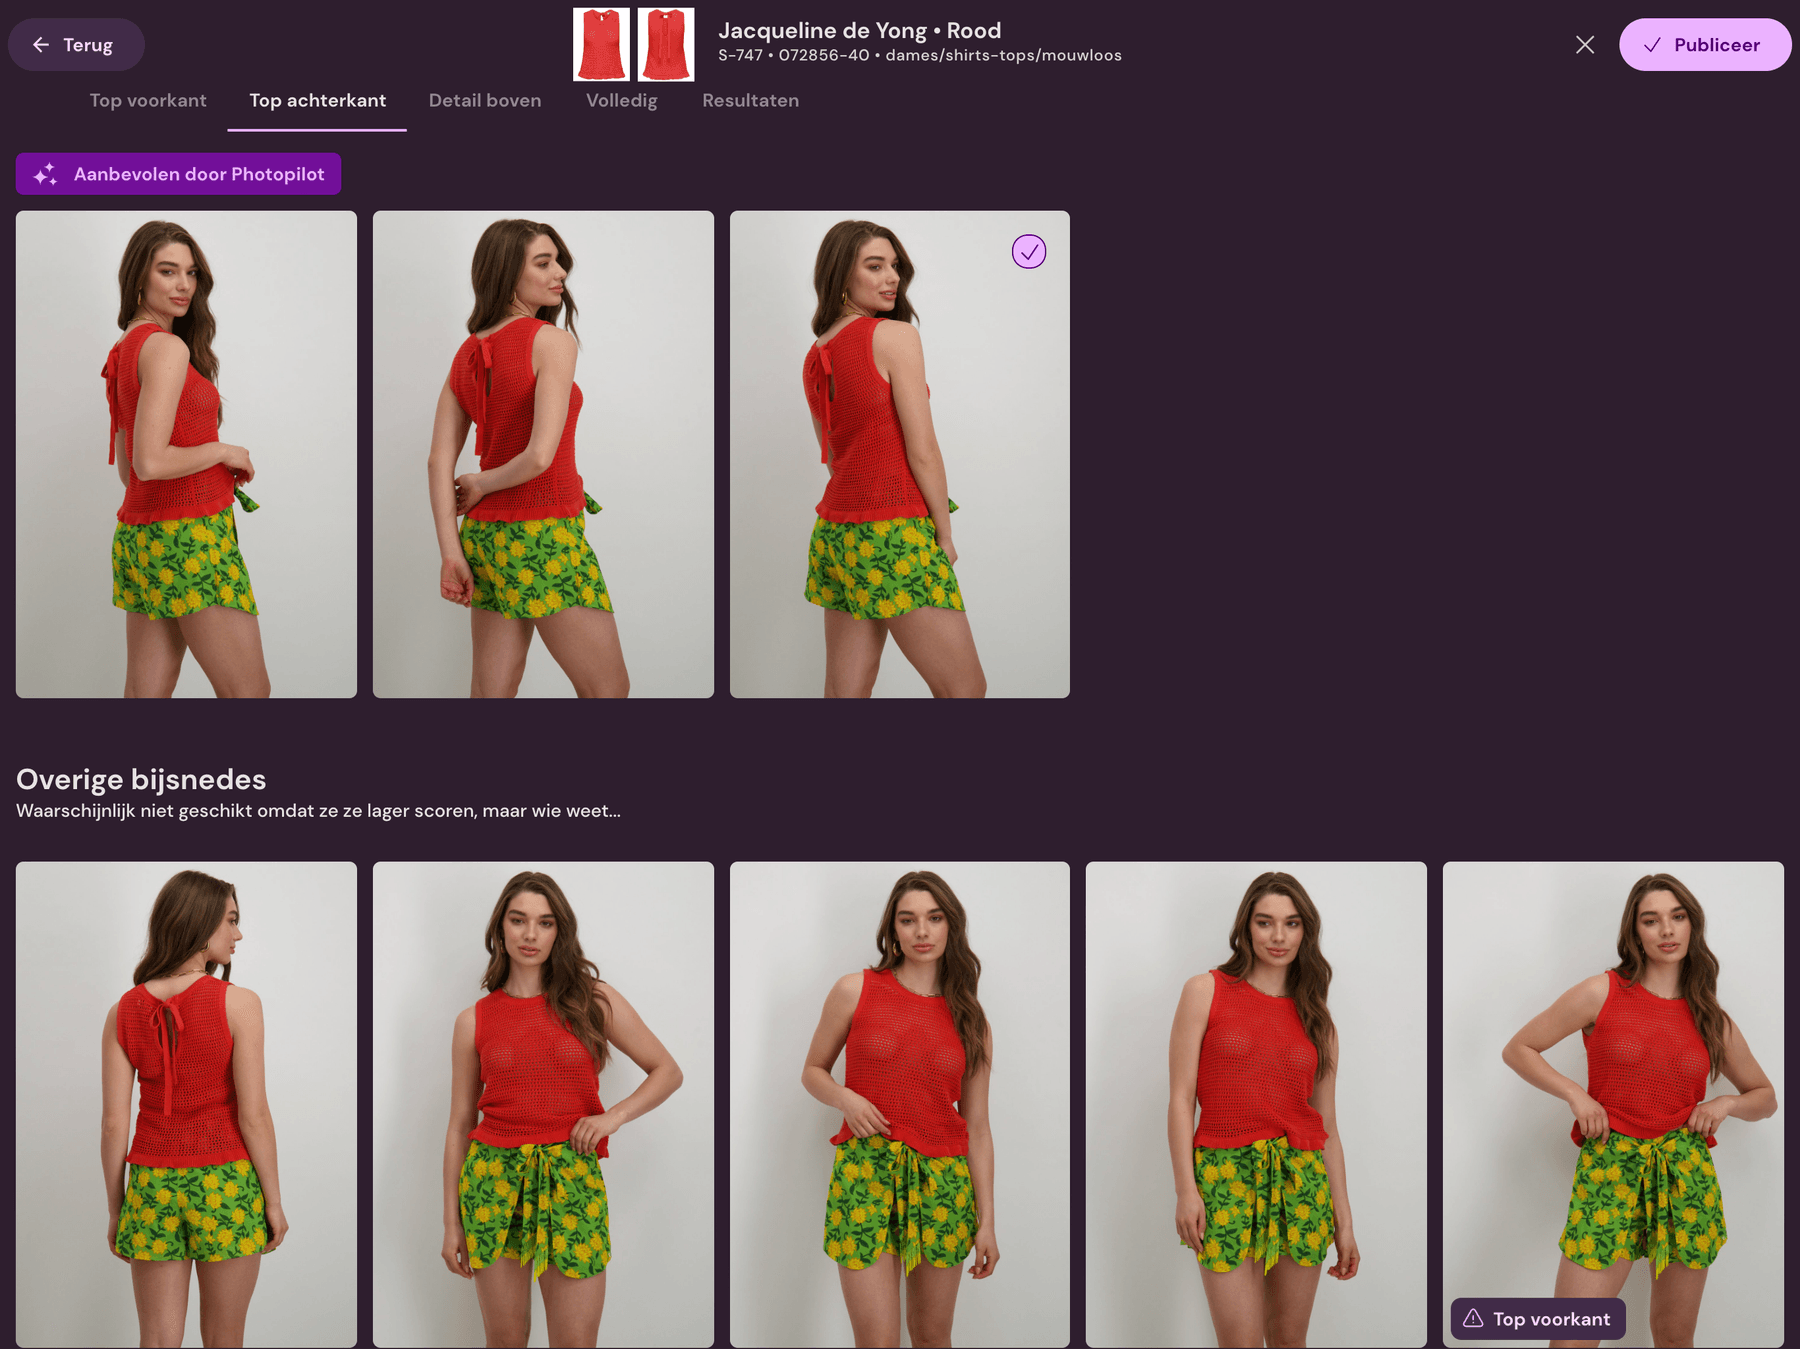Open the Volledig tab
The width and height of the screenshot is (1800, 1349).
pos(621,100)
